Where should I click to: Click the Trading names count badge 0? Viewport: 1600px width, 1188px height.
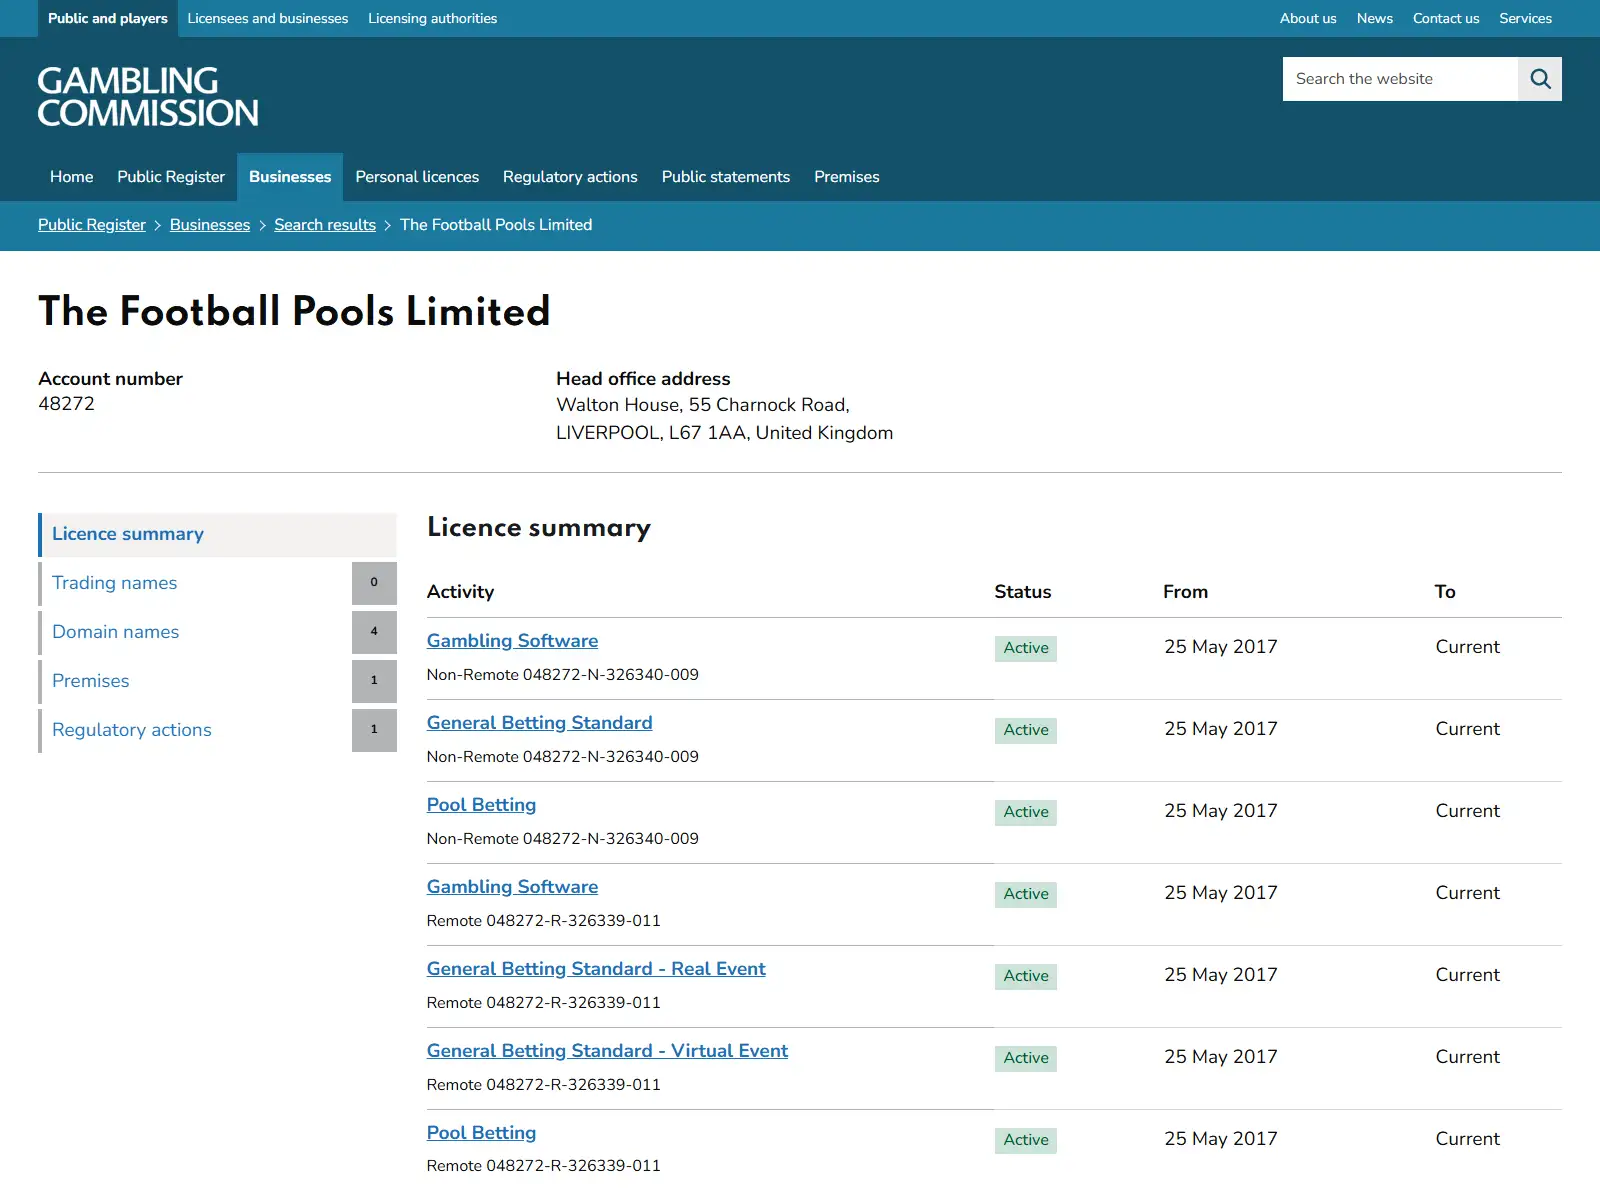[374, 583]
